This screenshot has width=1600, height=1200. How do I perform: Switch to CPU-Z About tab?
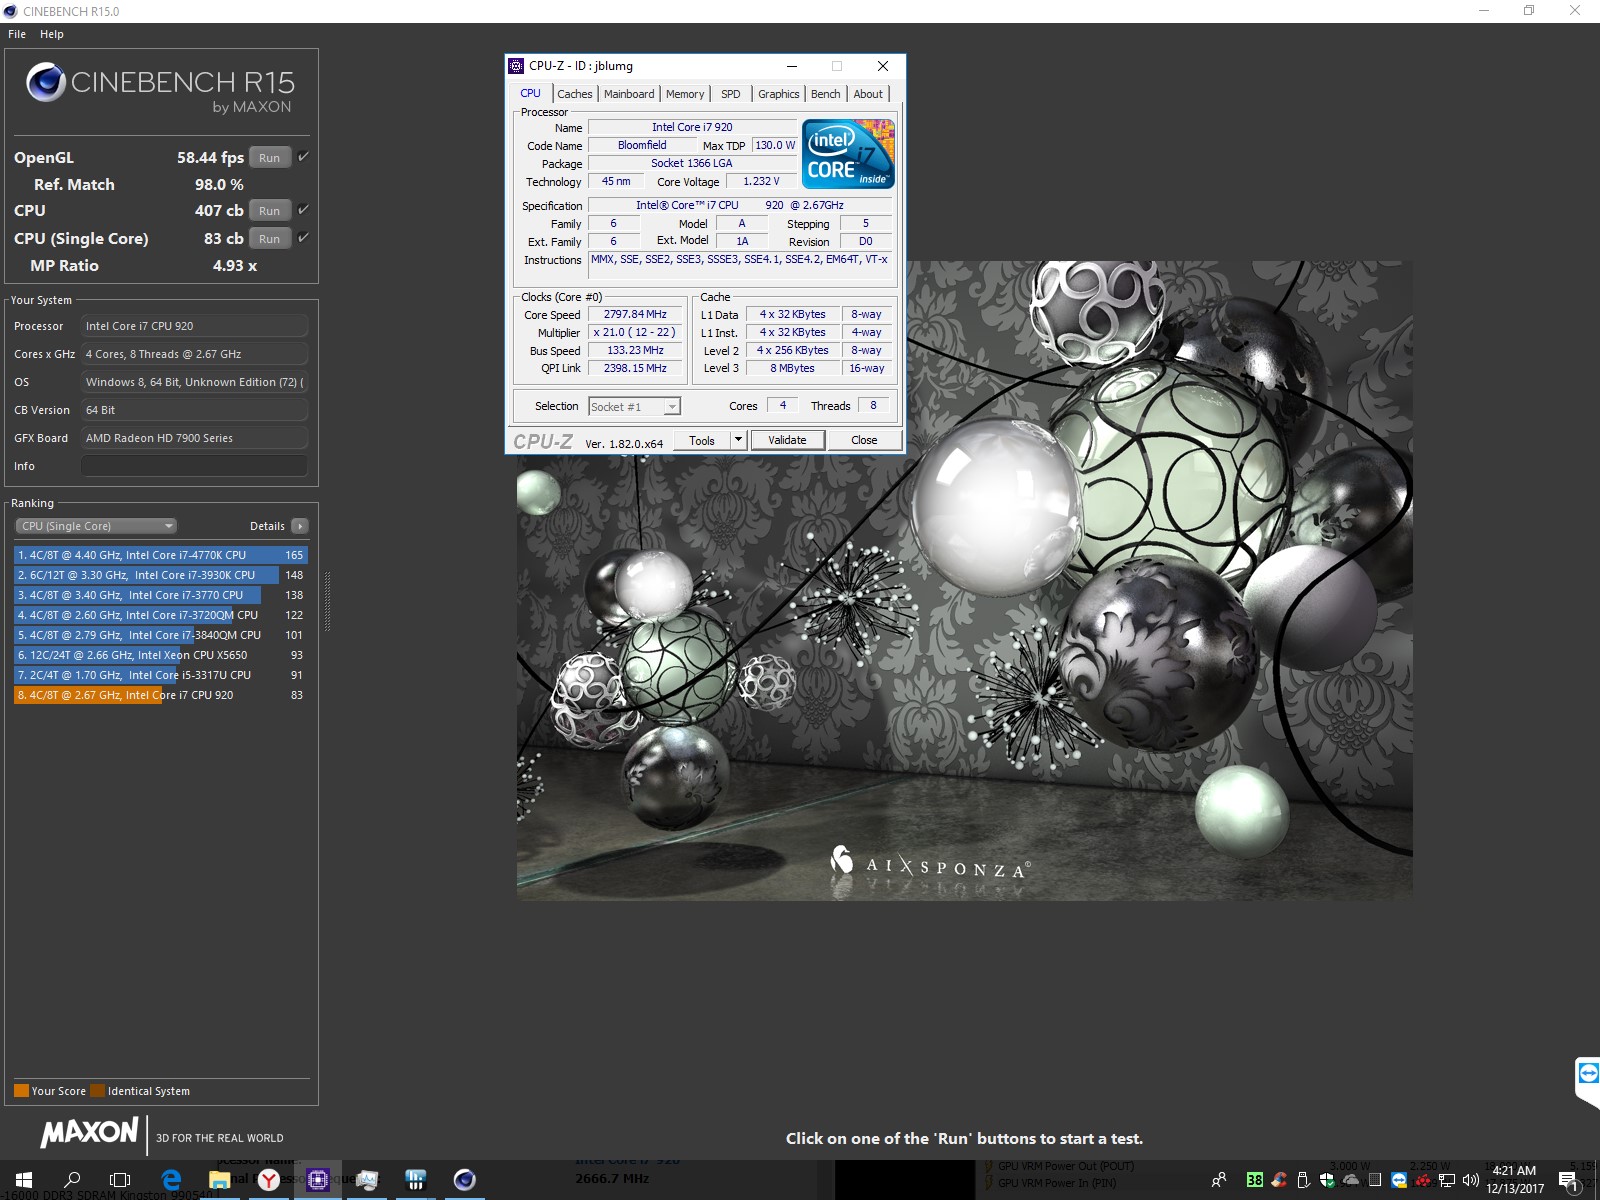point(868,94)
